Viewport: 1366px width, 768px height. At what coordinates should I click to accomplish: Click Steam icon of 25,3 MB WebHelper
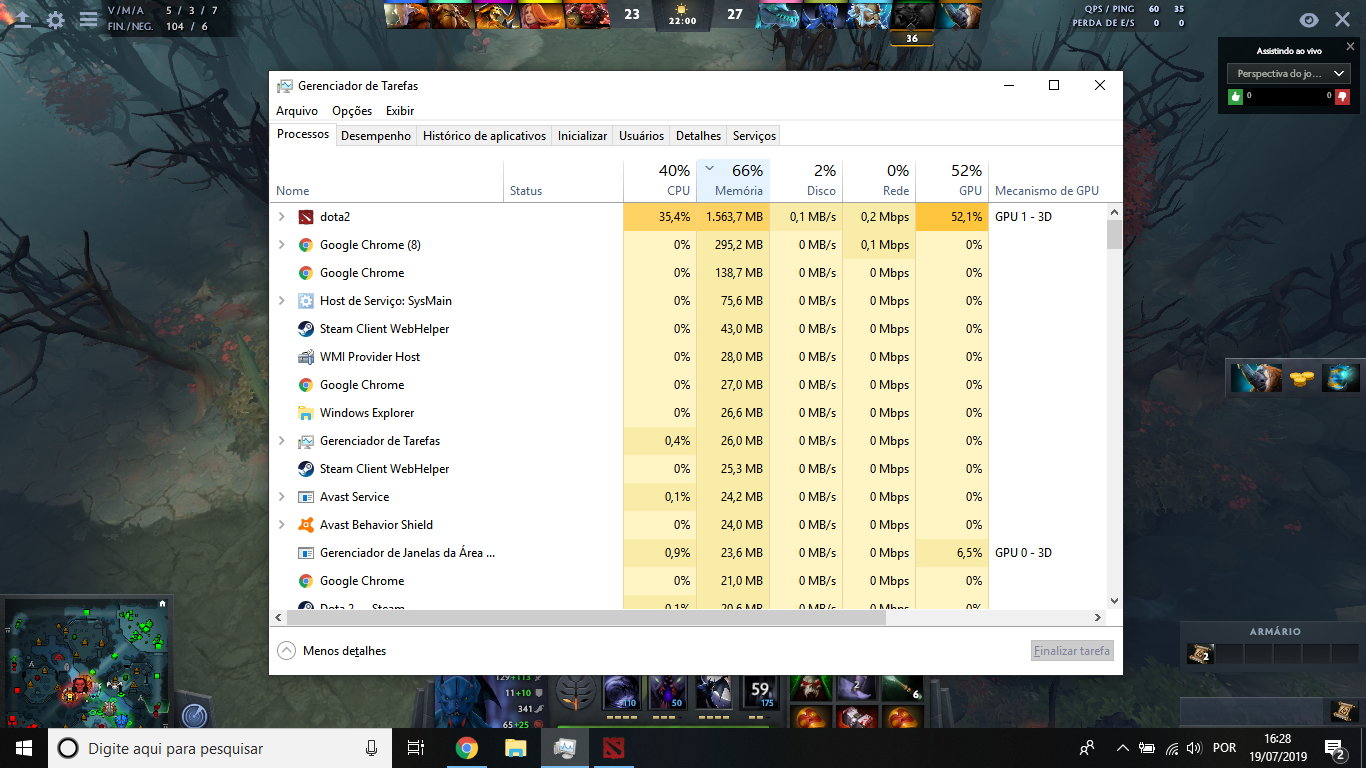[x=306, y=469]
